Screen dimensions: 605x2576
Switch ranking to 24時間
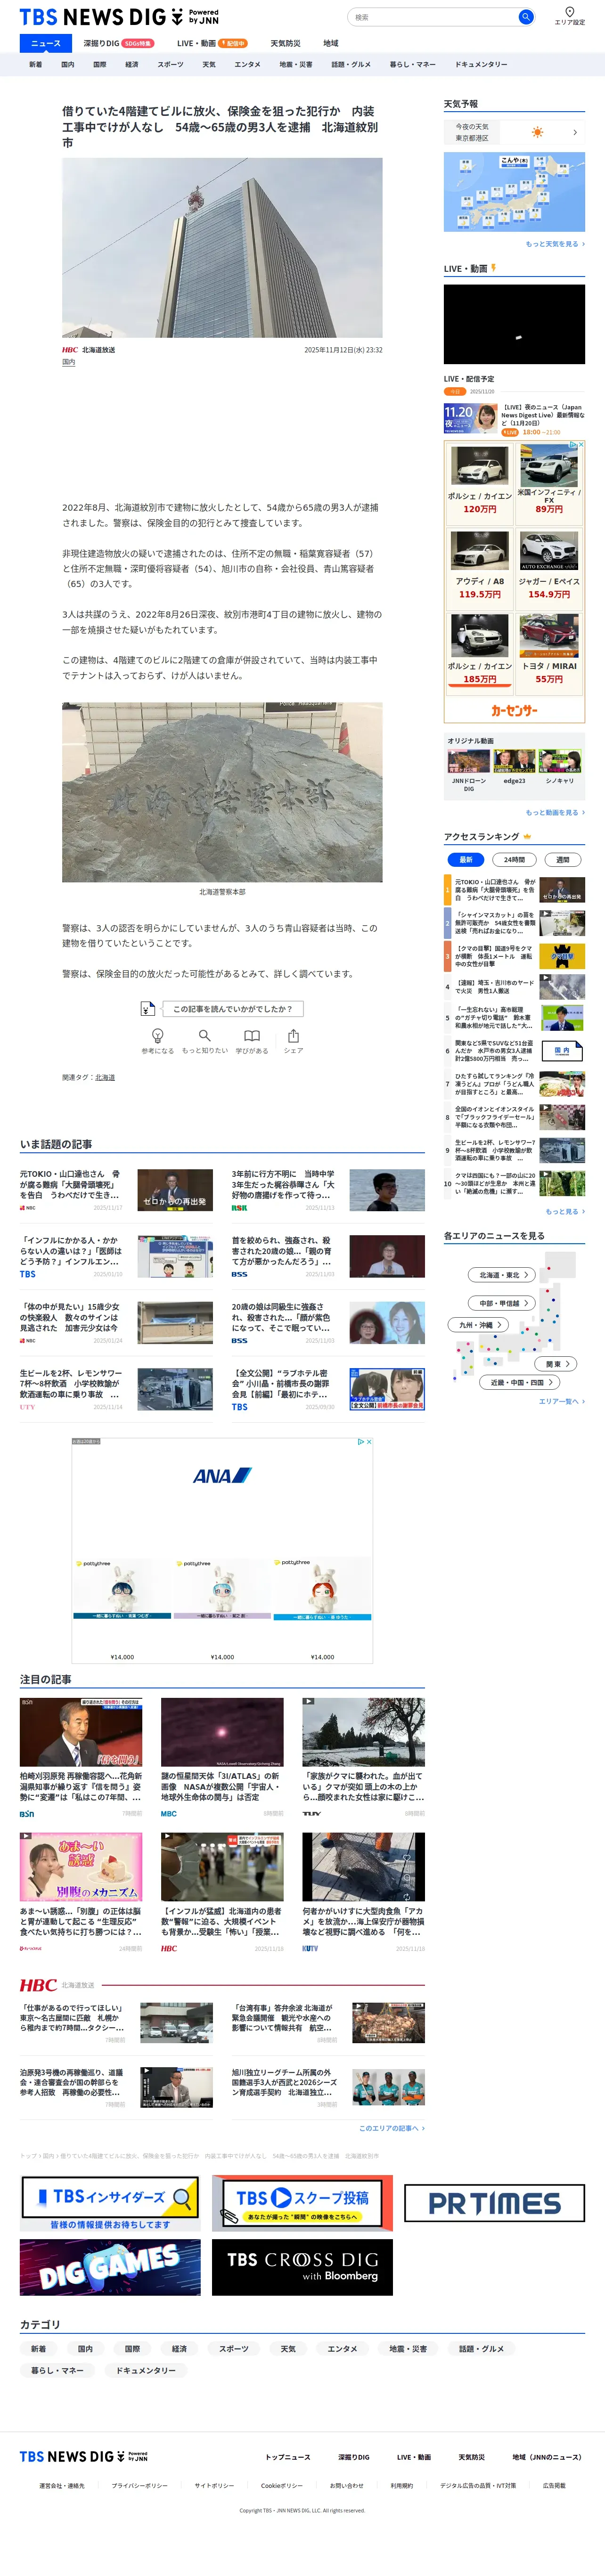514,859
